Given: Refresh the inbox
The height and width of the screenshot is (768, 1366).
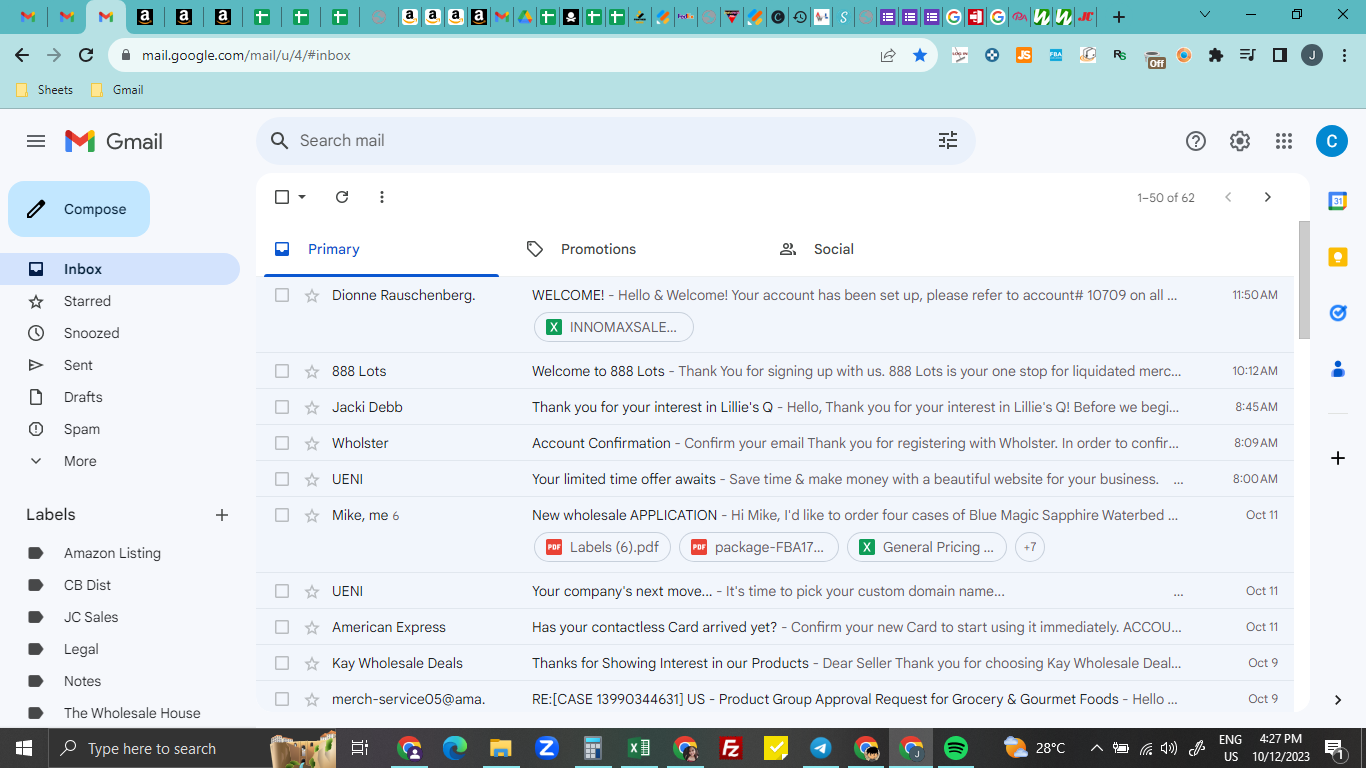Looking at the screenshot, I should 342,197.
